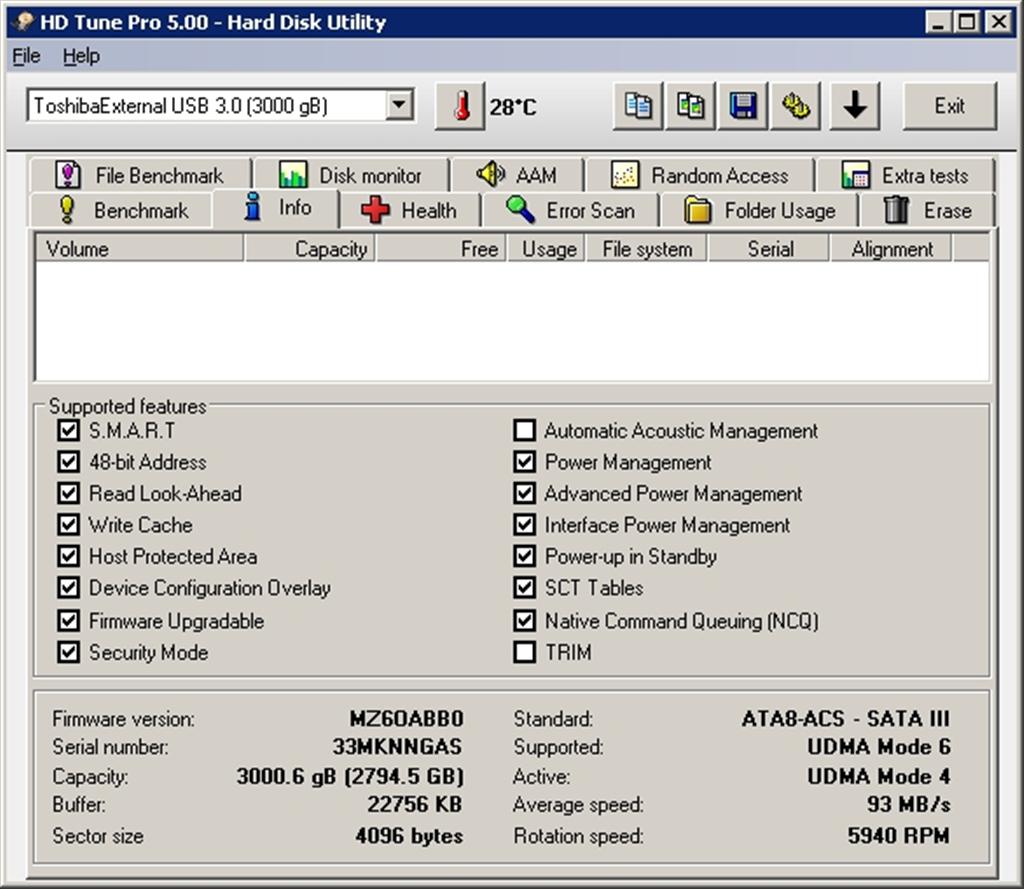Minimize the HD Tune Pro window

point(938,22)
